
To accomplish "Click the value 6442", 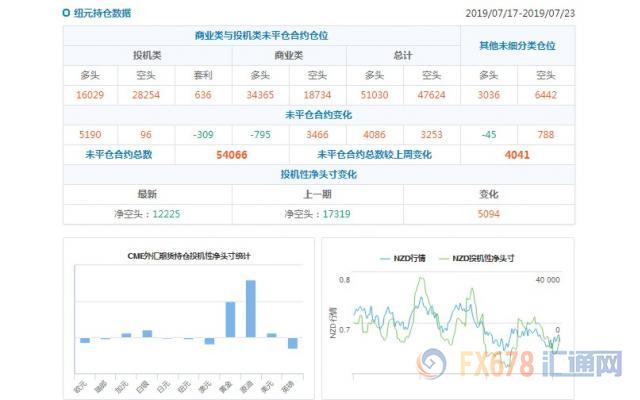I will [546, 95].
